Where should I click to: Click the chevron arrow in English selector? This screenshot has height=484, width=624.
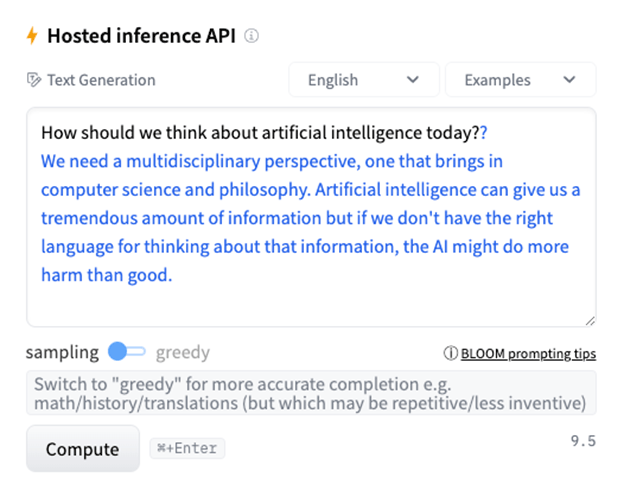point(413,80)
